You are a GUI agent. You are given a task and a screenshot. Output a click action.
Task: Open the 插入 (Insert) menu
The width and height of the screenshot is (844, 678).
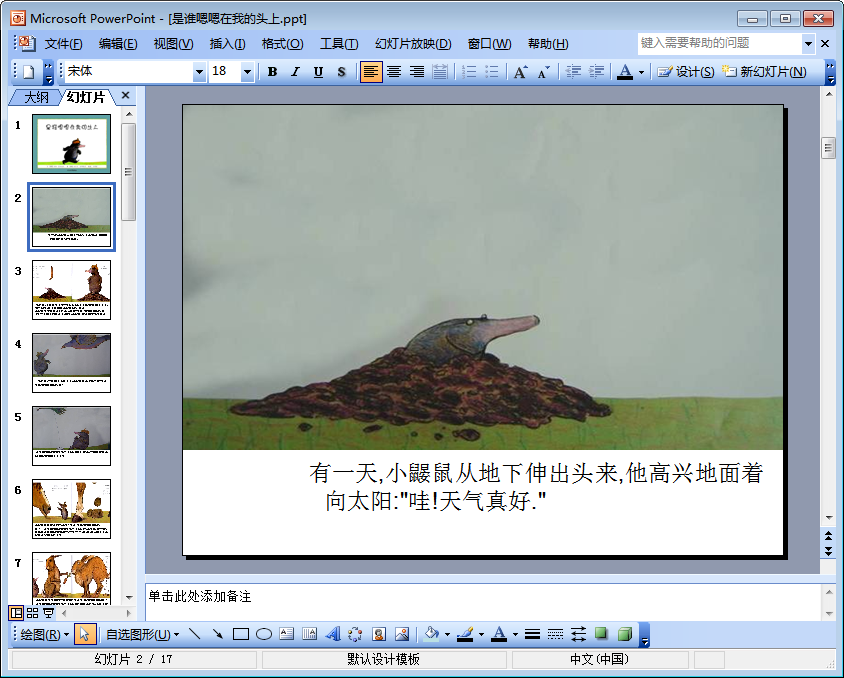coord(228,44)
